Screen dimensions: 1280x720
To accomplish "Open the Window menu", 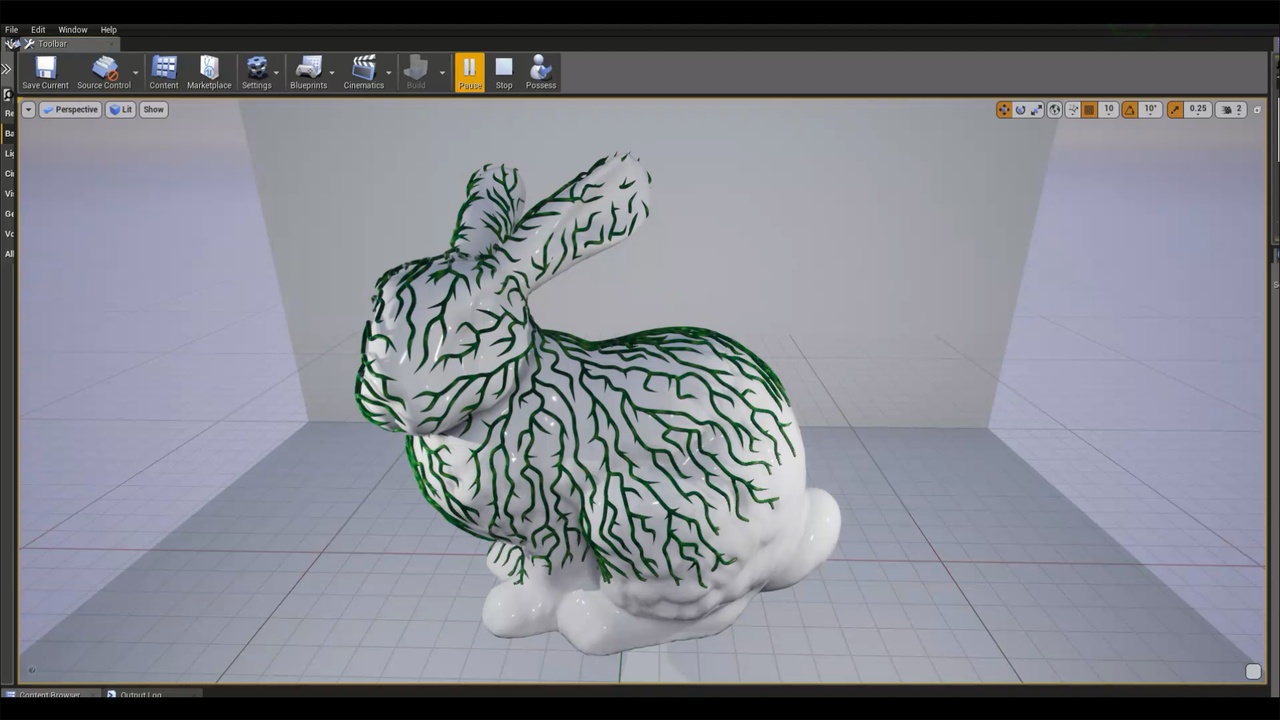I will [x=72, y=30].
